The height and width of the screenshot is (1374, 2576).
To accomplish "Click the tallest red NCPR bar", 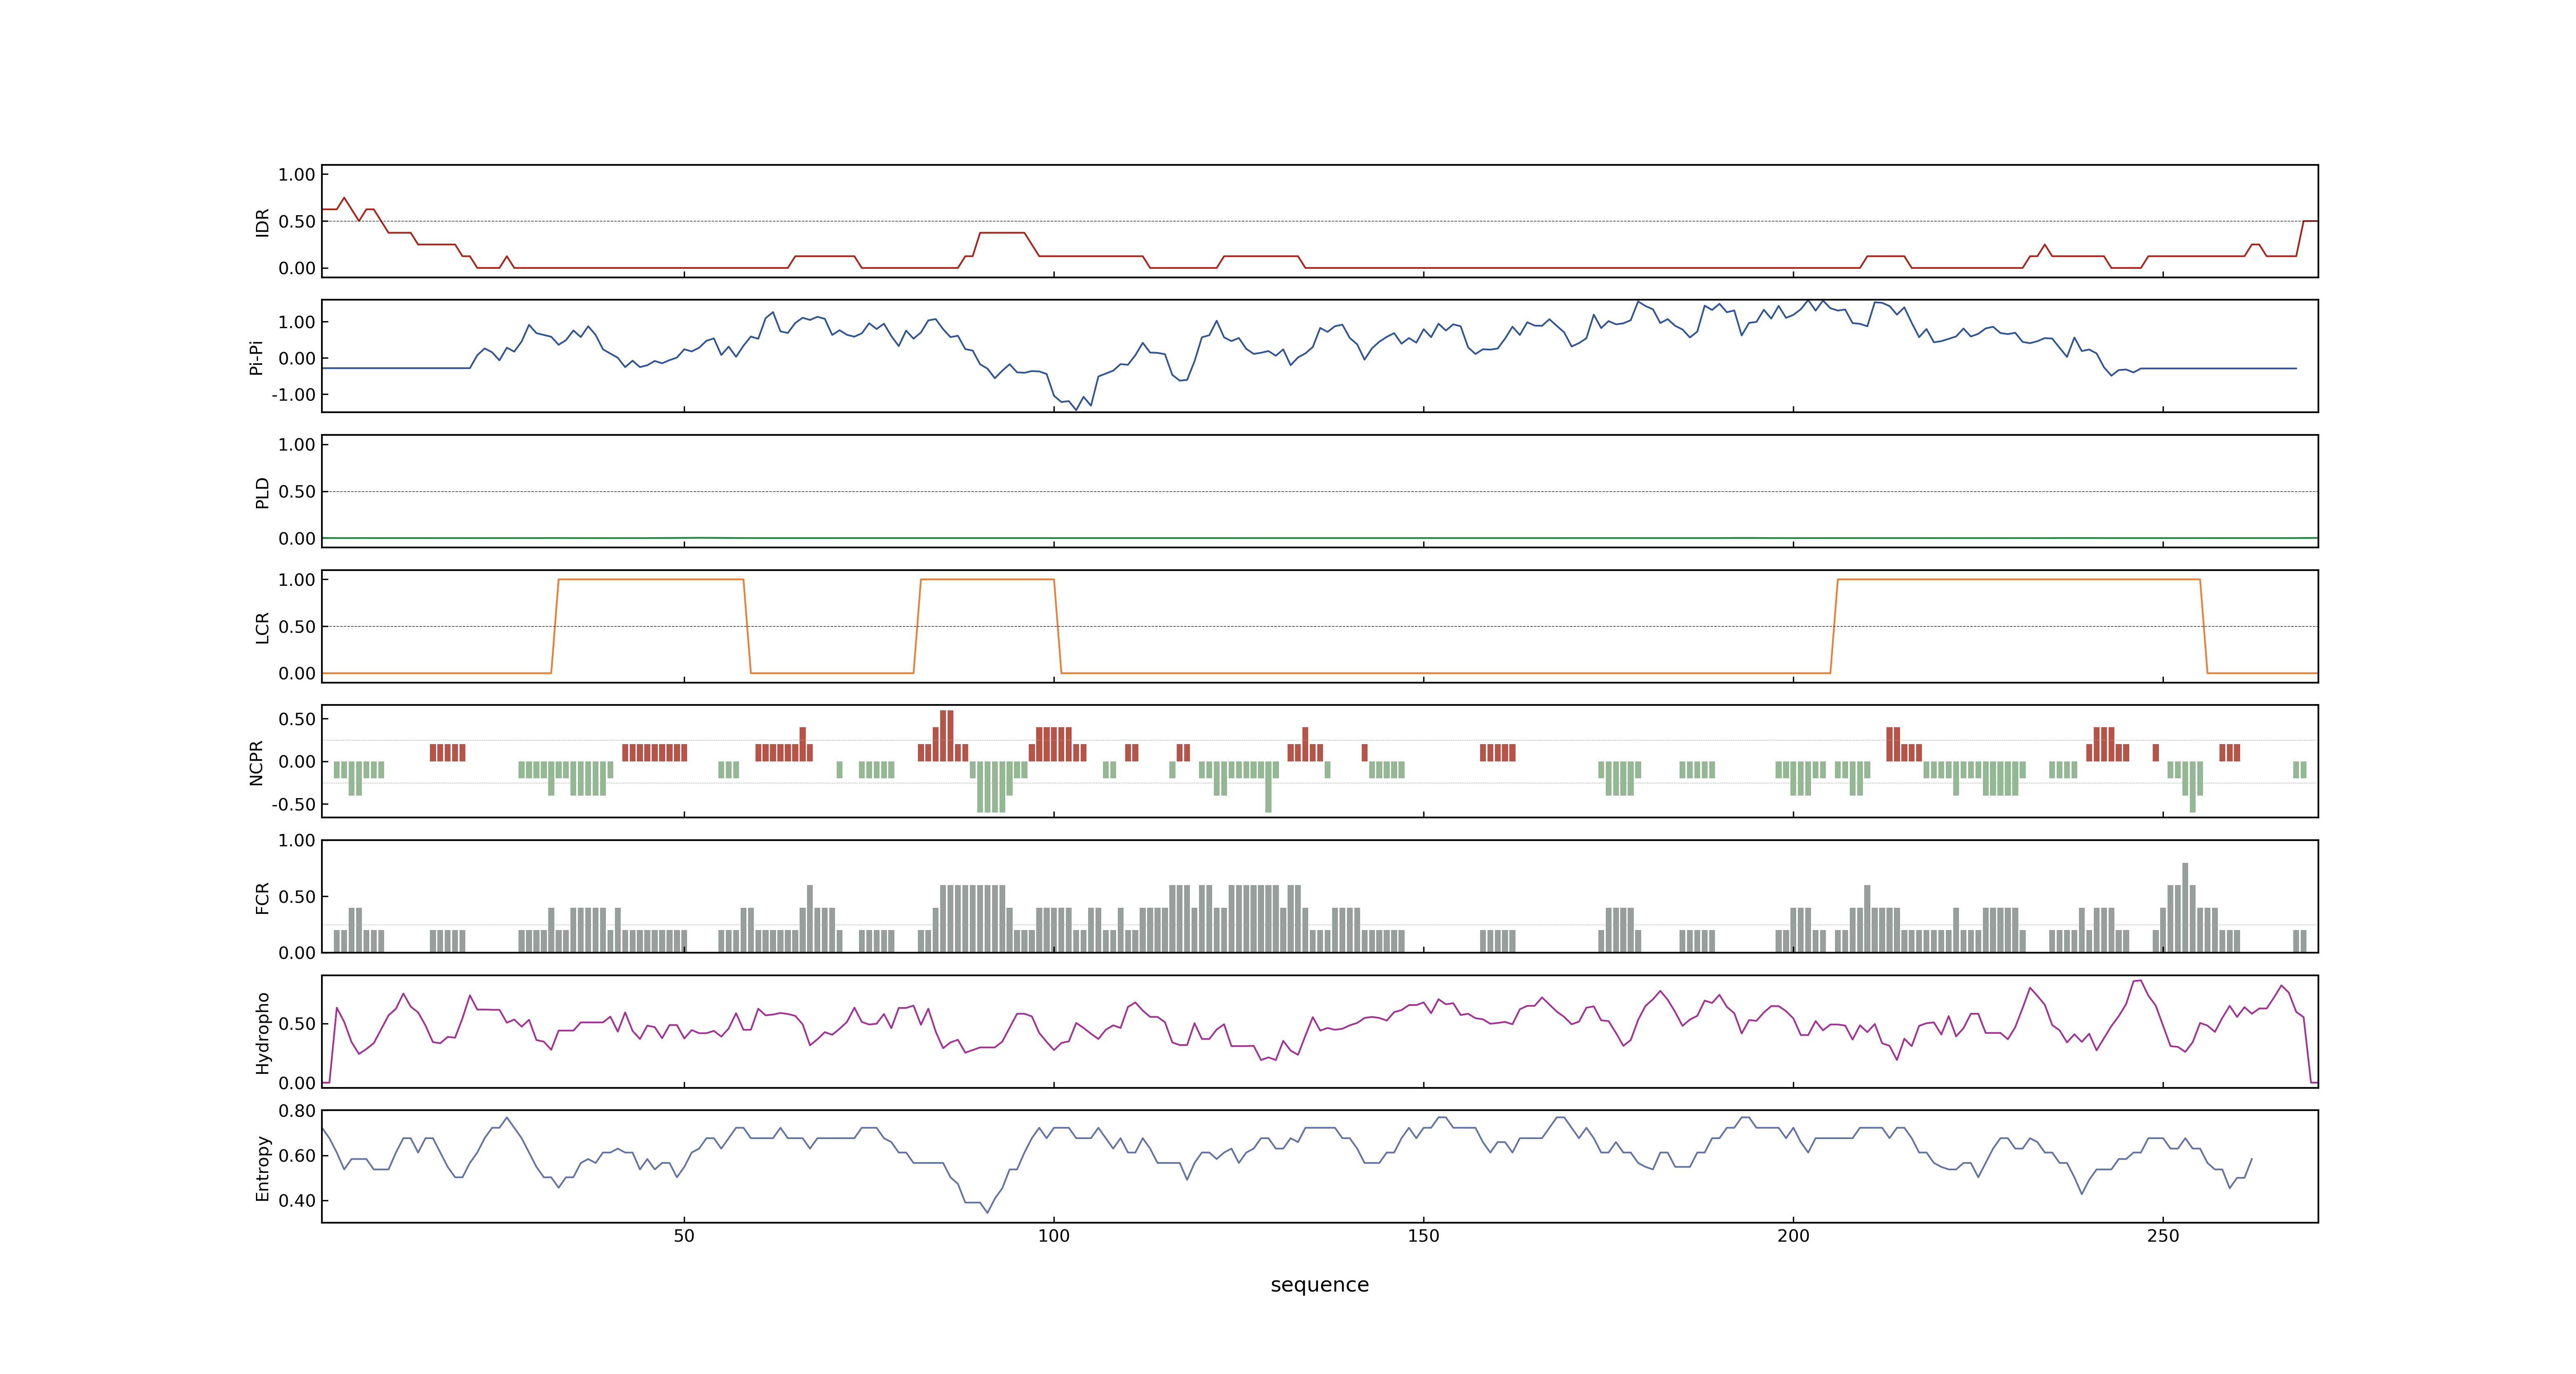I will click(x=947, y=736).
